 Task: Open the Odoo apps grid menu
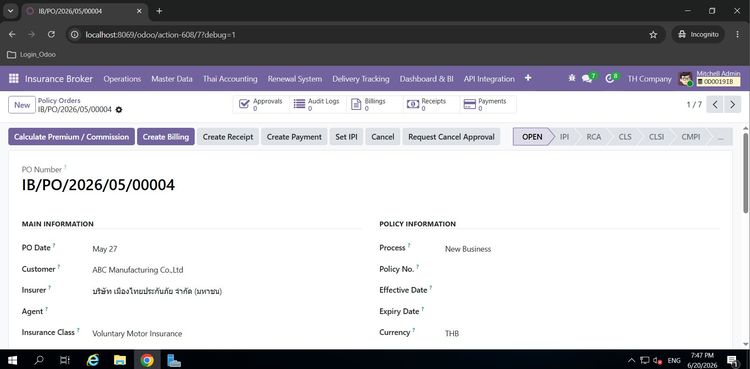[x=13, y=78]
